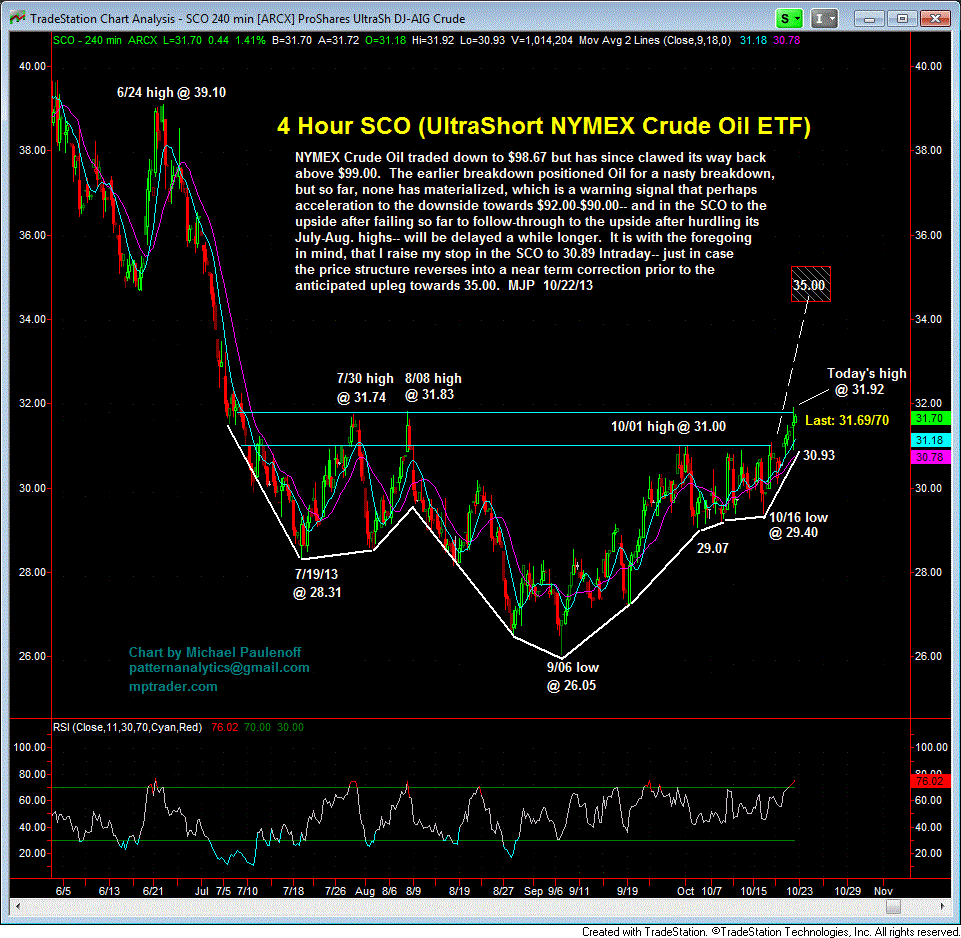Click the green 31.70 last-price marker
This screenshot has height=938, width=961.
tap(930, 418)
